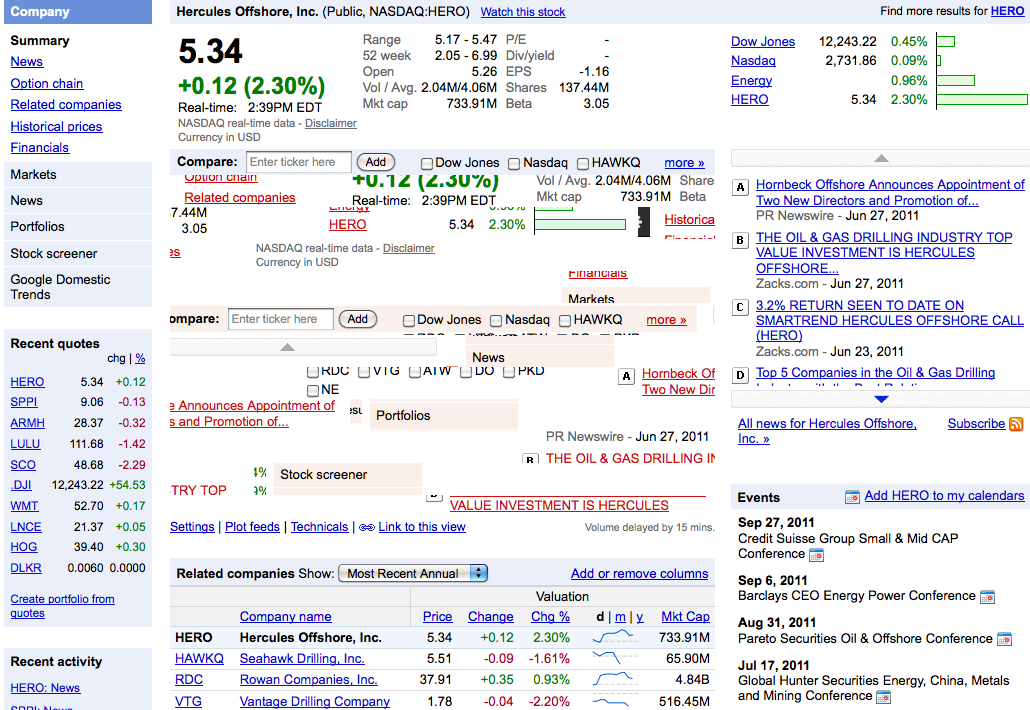Click news marker B beside Oil & Gas Drilling headline
The height and width of the screenshot is (710, 1030).
click(x=740, y=240)
